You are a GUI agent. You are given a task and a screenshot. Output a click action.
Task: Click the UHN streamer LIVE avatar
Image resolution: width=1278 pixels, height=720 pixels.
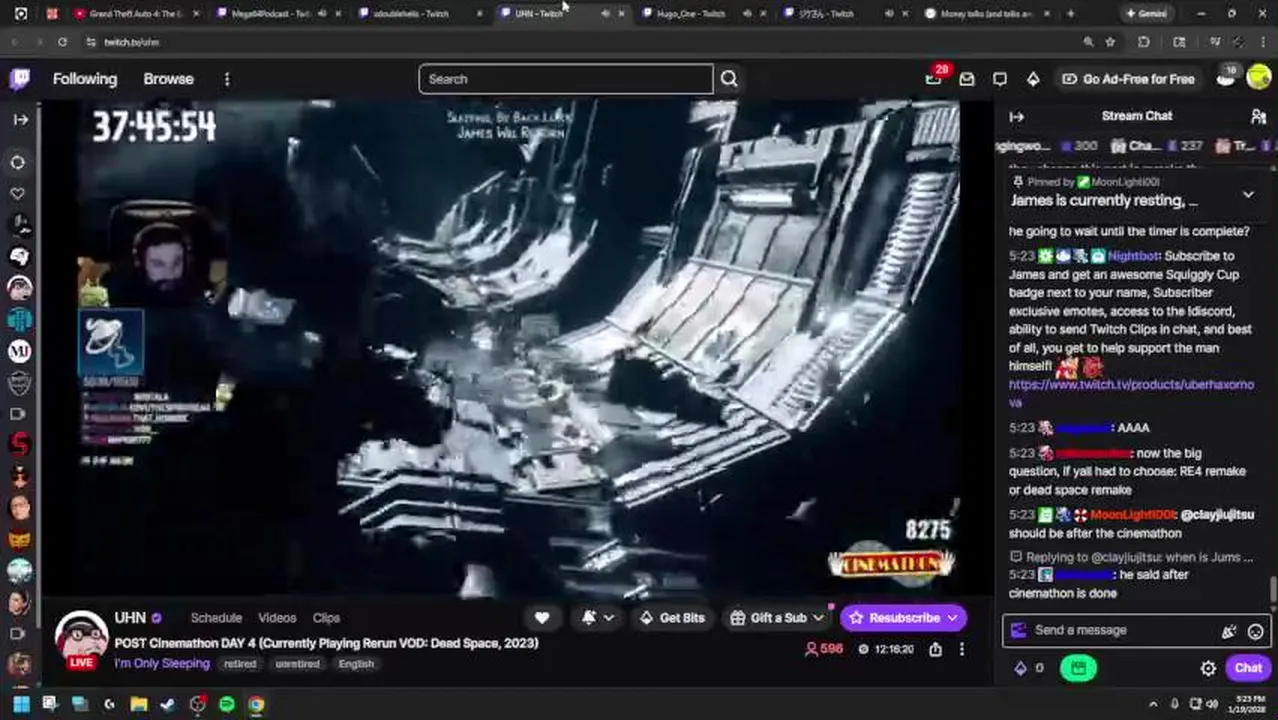coord(81,640)
